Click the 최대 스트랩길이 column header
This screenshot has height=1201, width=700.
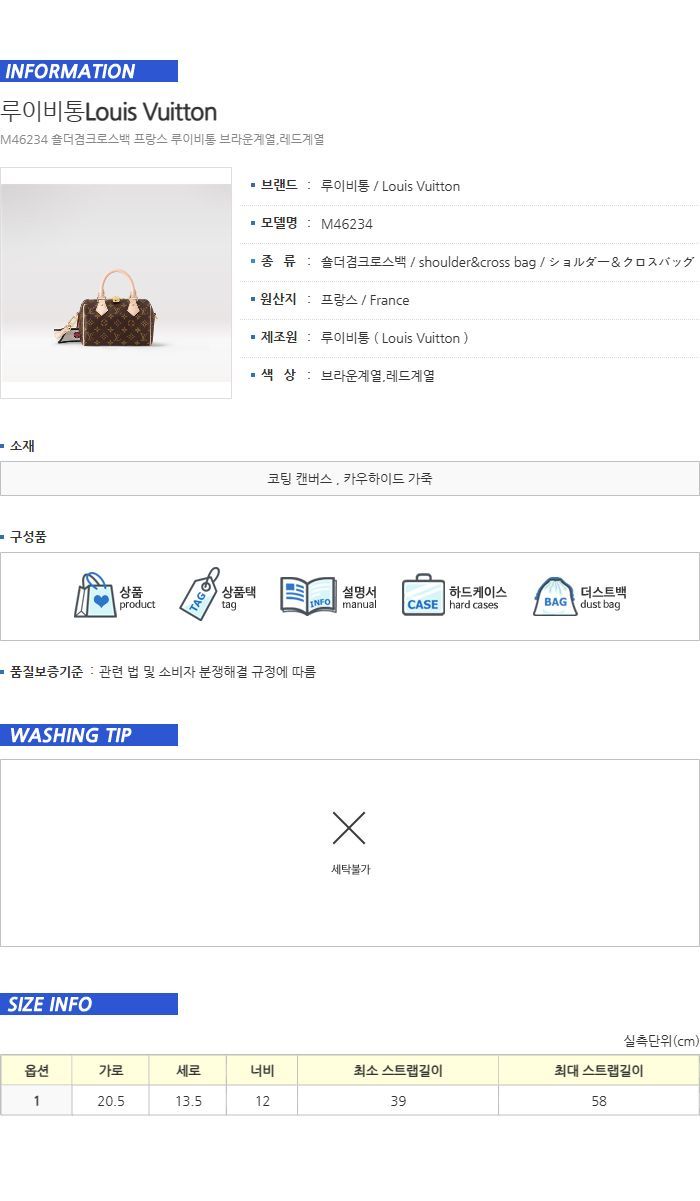coord(599,1070)
